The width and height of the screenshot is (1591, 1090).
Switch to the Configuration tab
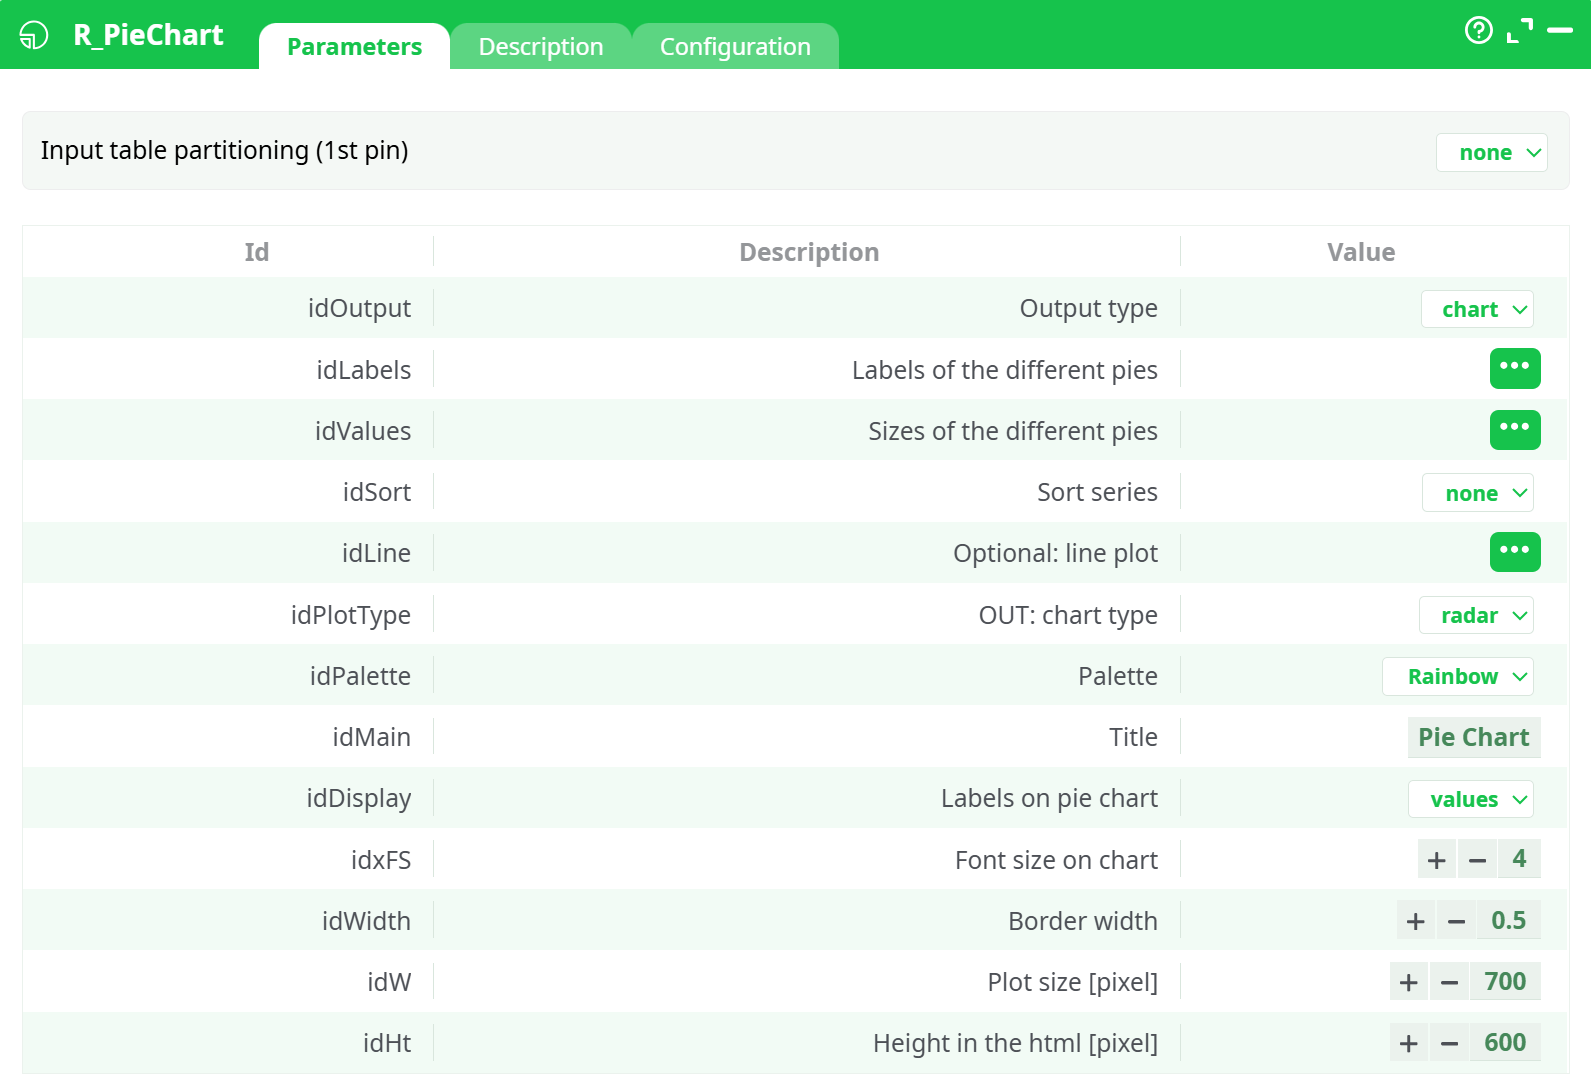(735, 47)
